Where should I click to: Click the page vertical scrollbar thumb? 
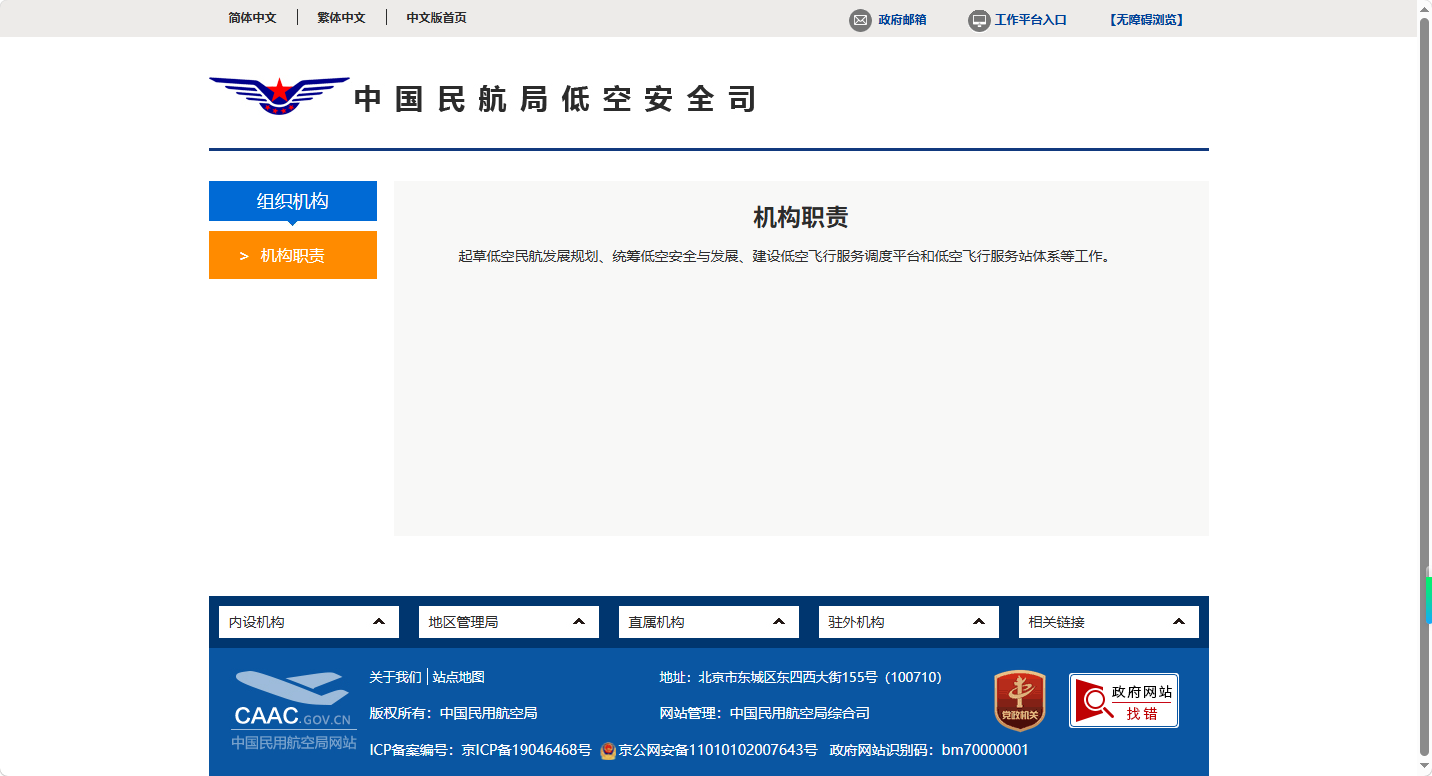point(1425,385)
